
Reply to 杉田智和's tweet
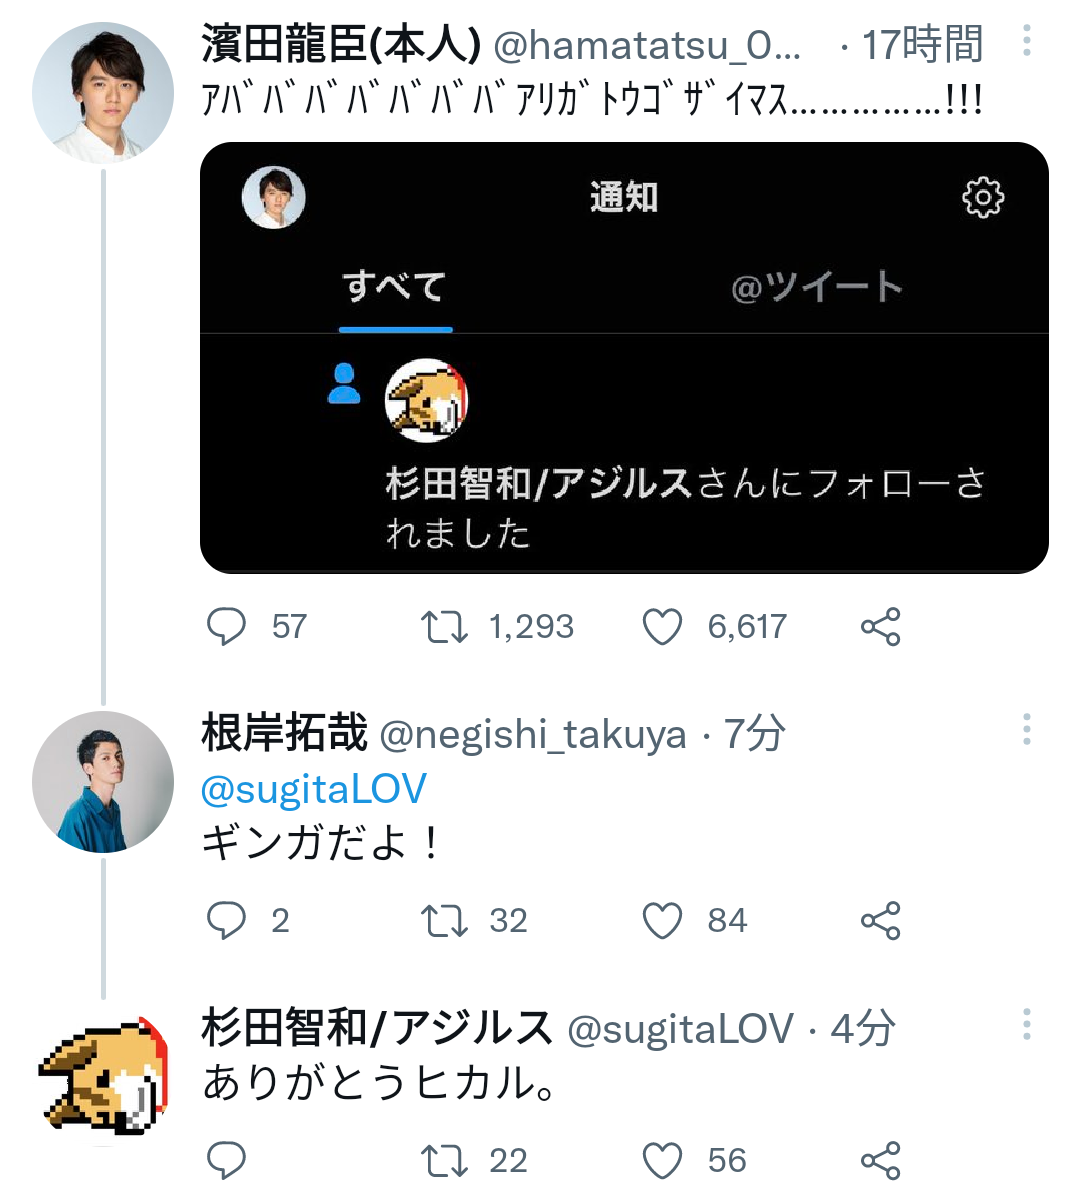[226, 1160]
